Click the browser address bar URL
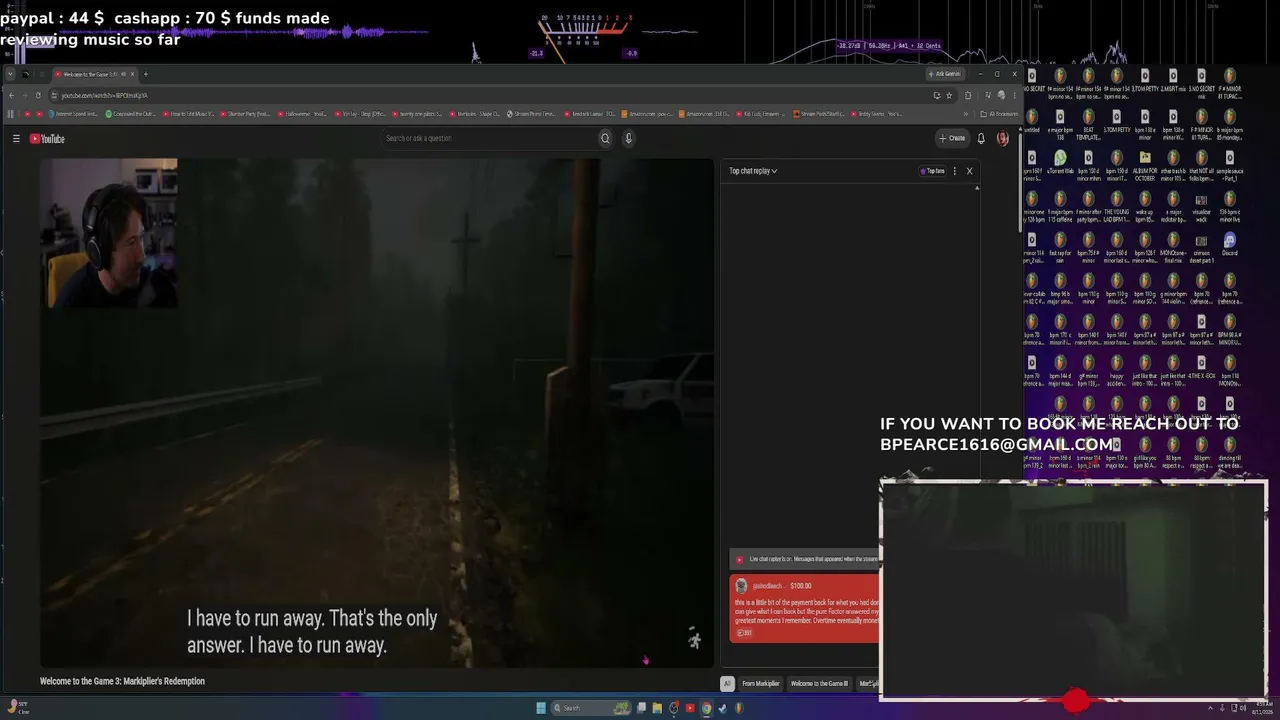 click(104, 95)
